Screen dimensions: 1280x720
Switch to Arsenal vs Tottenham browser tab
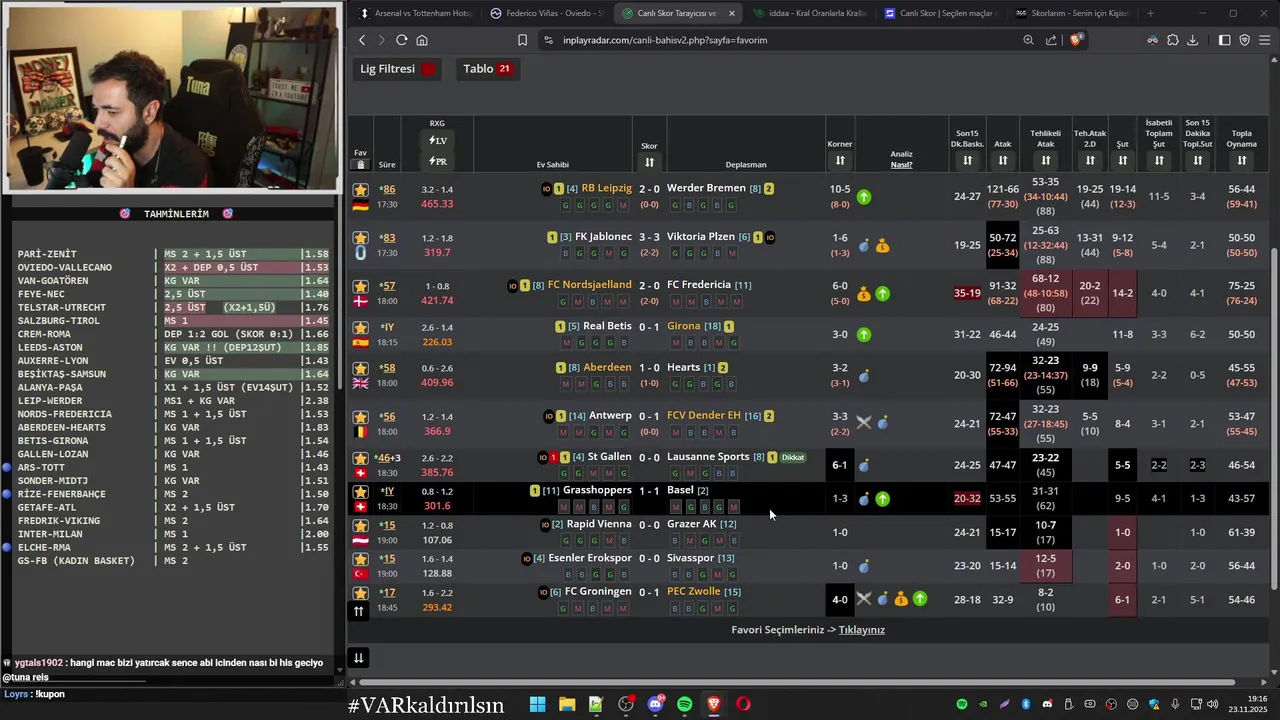click(x=414, y=13)
